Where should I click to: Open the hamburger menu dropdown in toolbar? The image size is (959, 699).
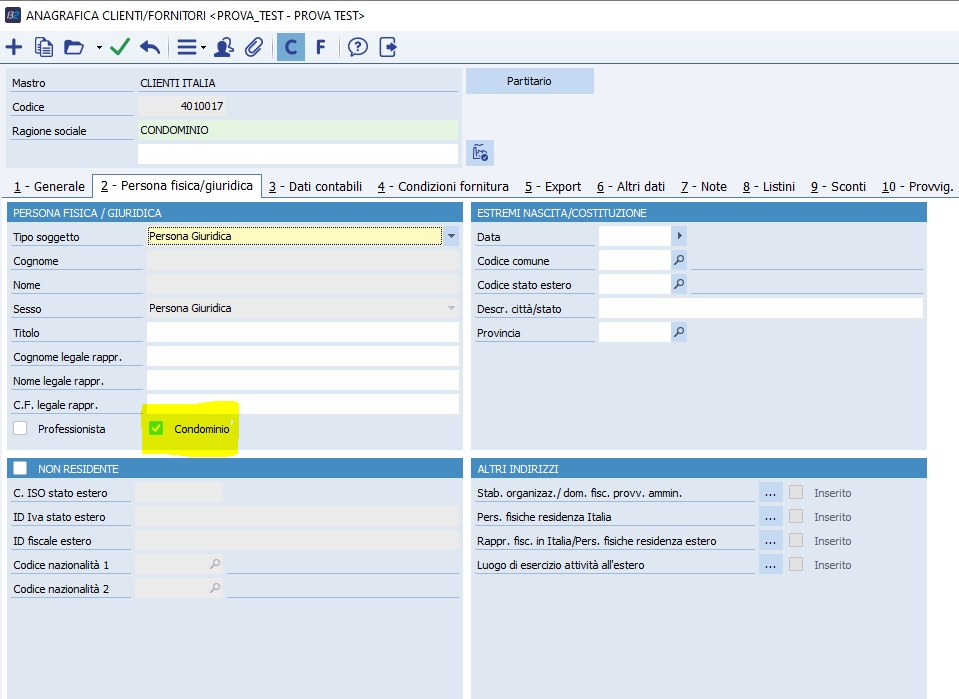tap(190, 47)
